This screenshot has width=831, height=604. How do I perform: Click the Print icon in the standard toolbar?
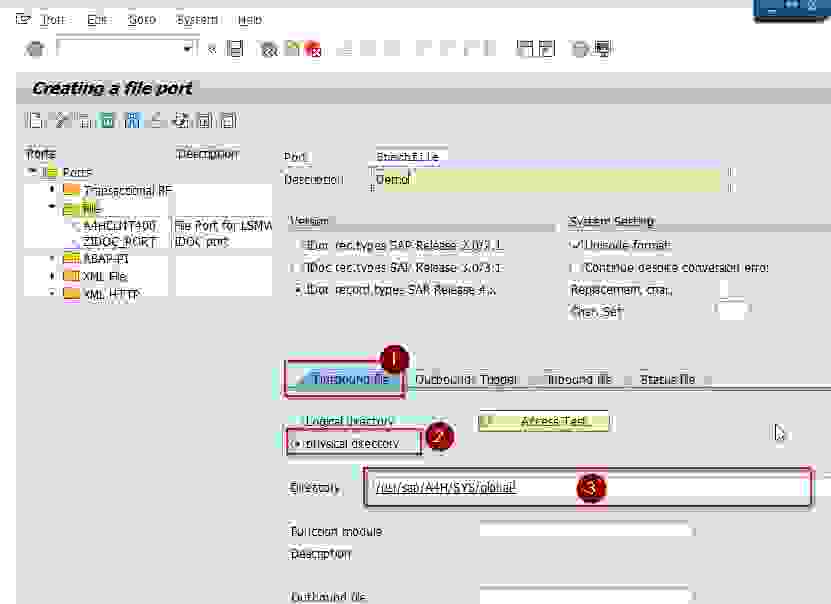pyautogui.click(x=343, y=48)
